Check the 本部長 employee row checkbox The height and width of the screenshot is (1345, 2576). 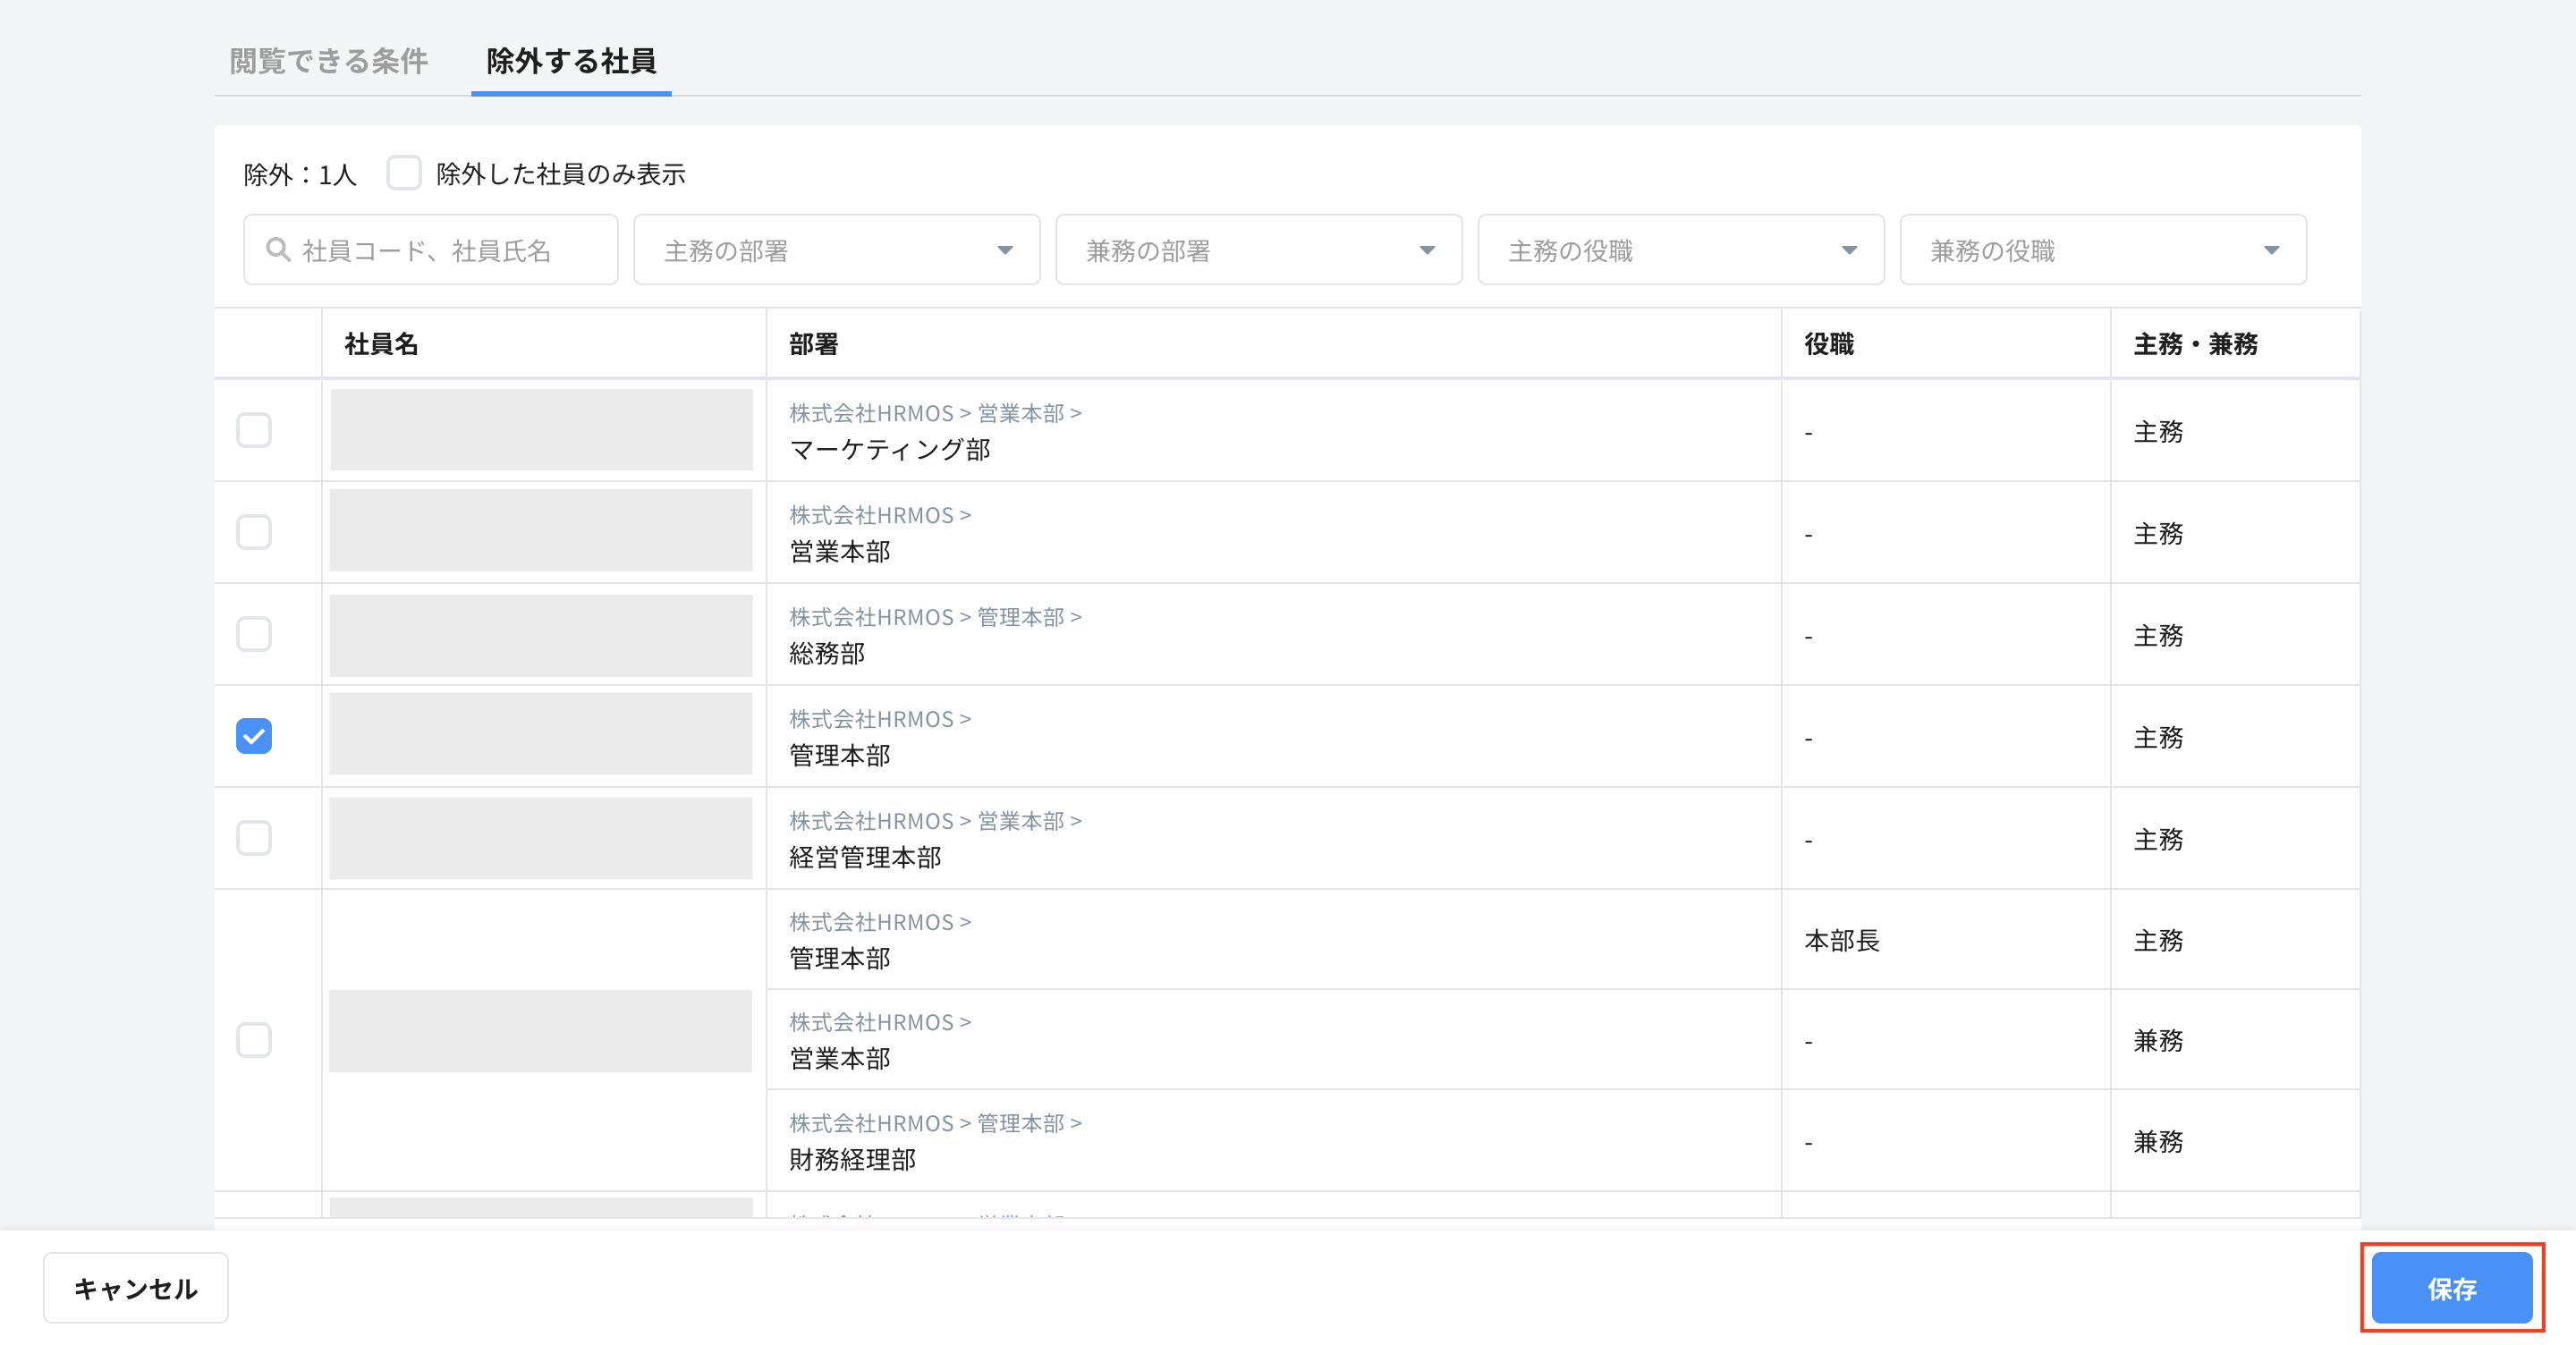254,1040
